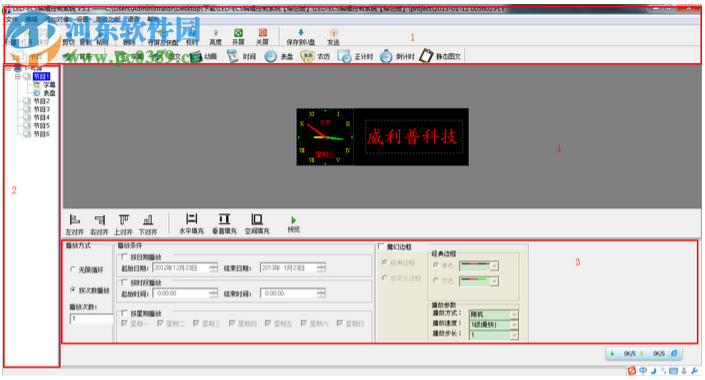Screen dimensions: 705x380
Task: Toggle the 星期日 Sunday checkbox
Action: pyautogui.click(x=339, y=323)
